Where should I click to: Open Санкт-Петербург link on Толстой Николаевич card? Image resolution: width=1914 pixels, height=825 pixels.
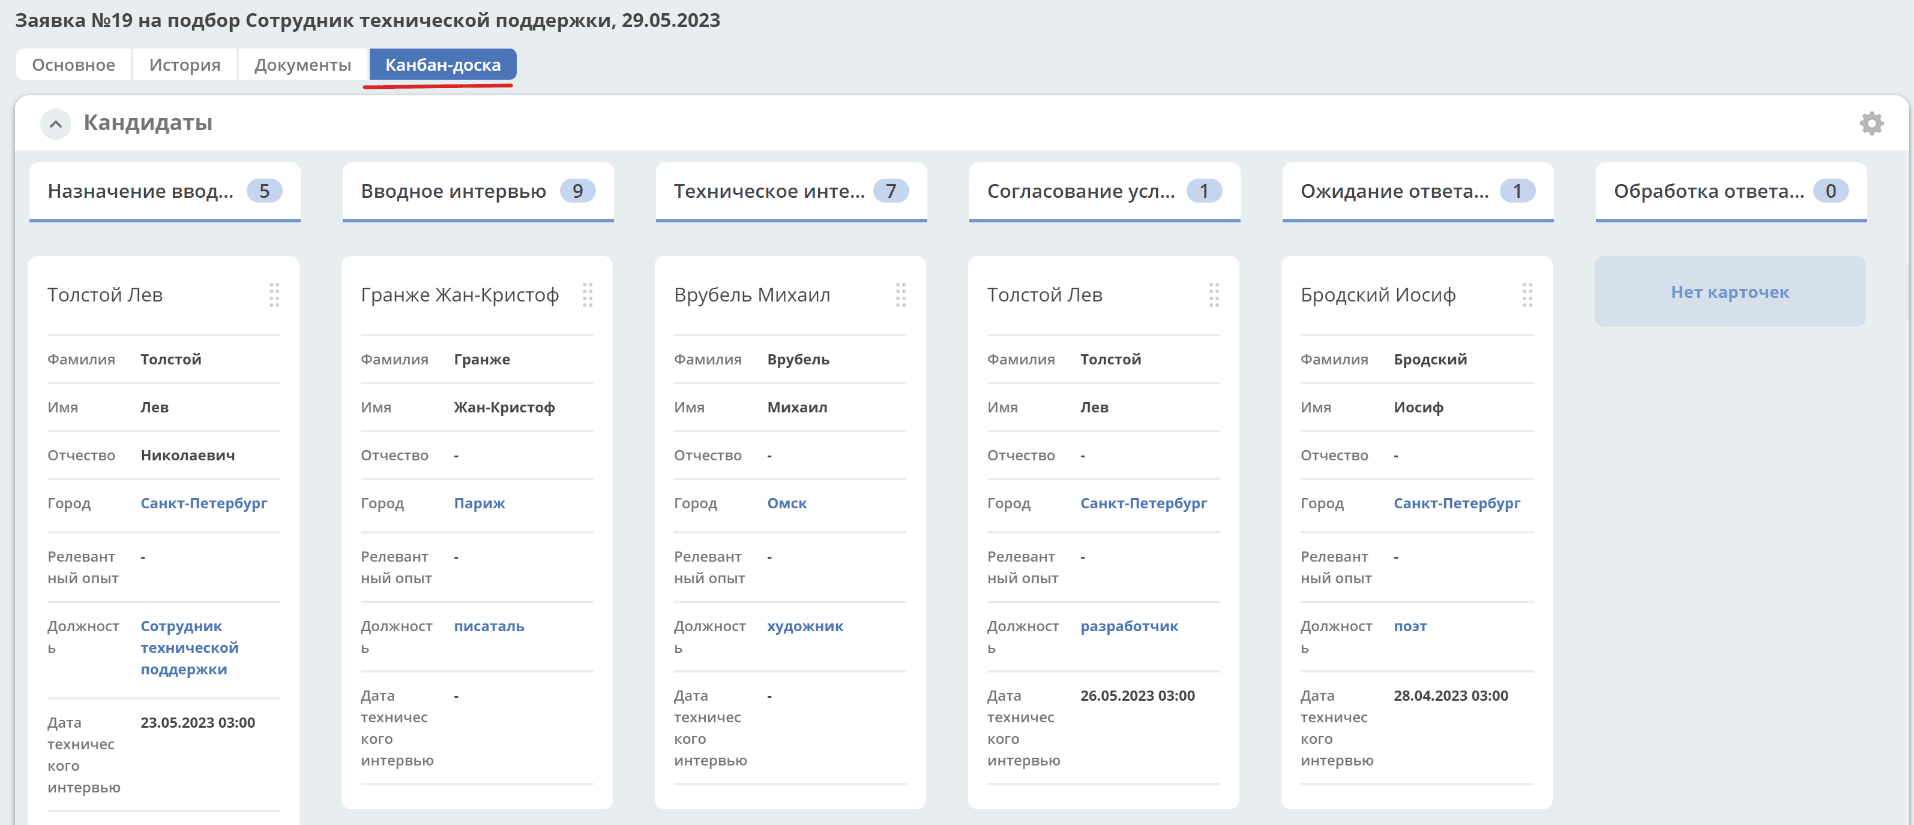coord(204,503)
